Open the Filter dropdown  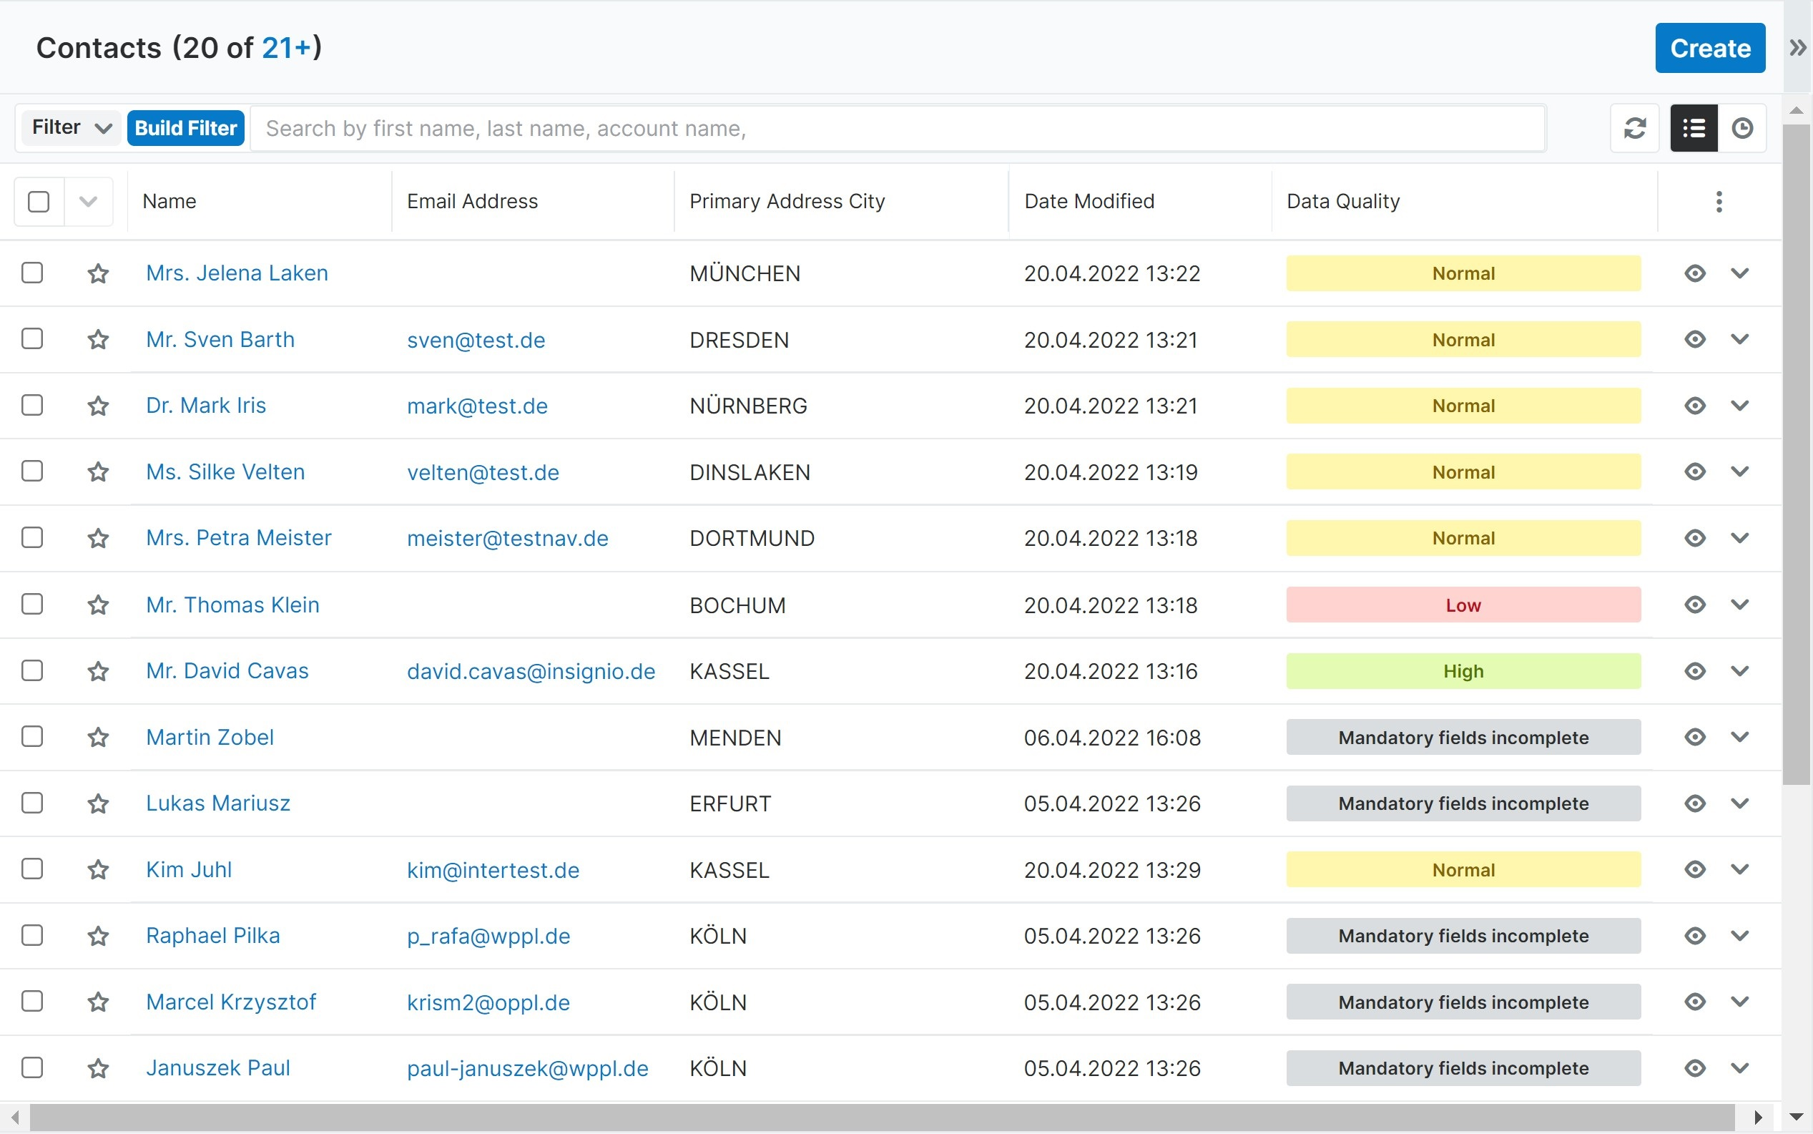(70, 128)
